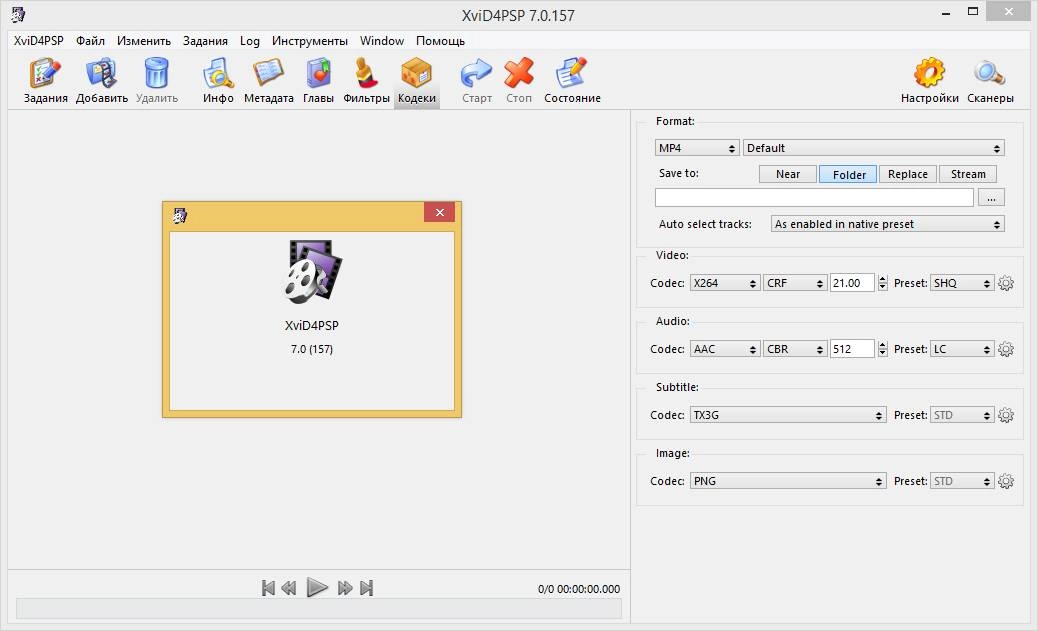Open the PNG image codec dropdown

click(x=787, y=481)
